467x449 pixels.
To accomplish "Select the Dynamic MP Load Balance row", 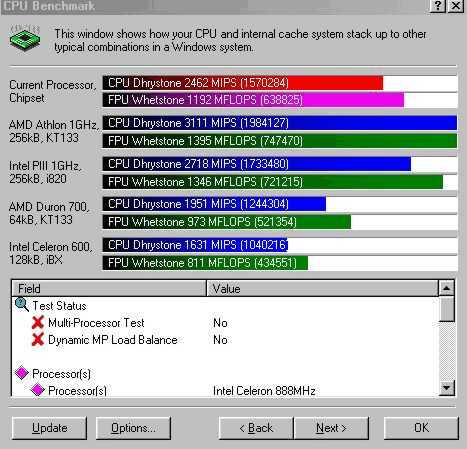I will pos(225,340).
